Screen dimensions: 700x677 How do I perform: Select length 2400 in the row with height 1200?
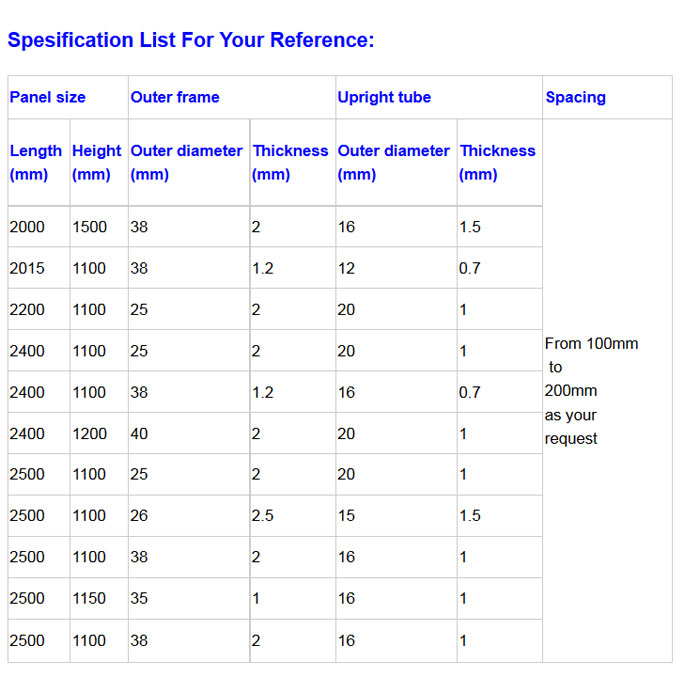tap(27, 434)
